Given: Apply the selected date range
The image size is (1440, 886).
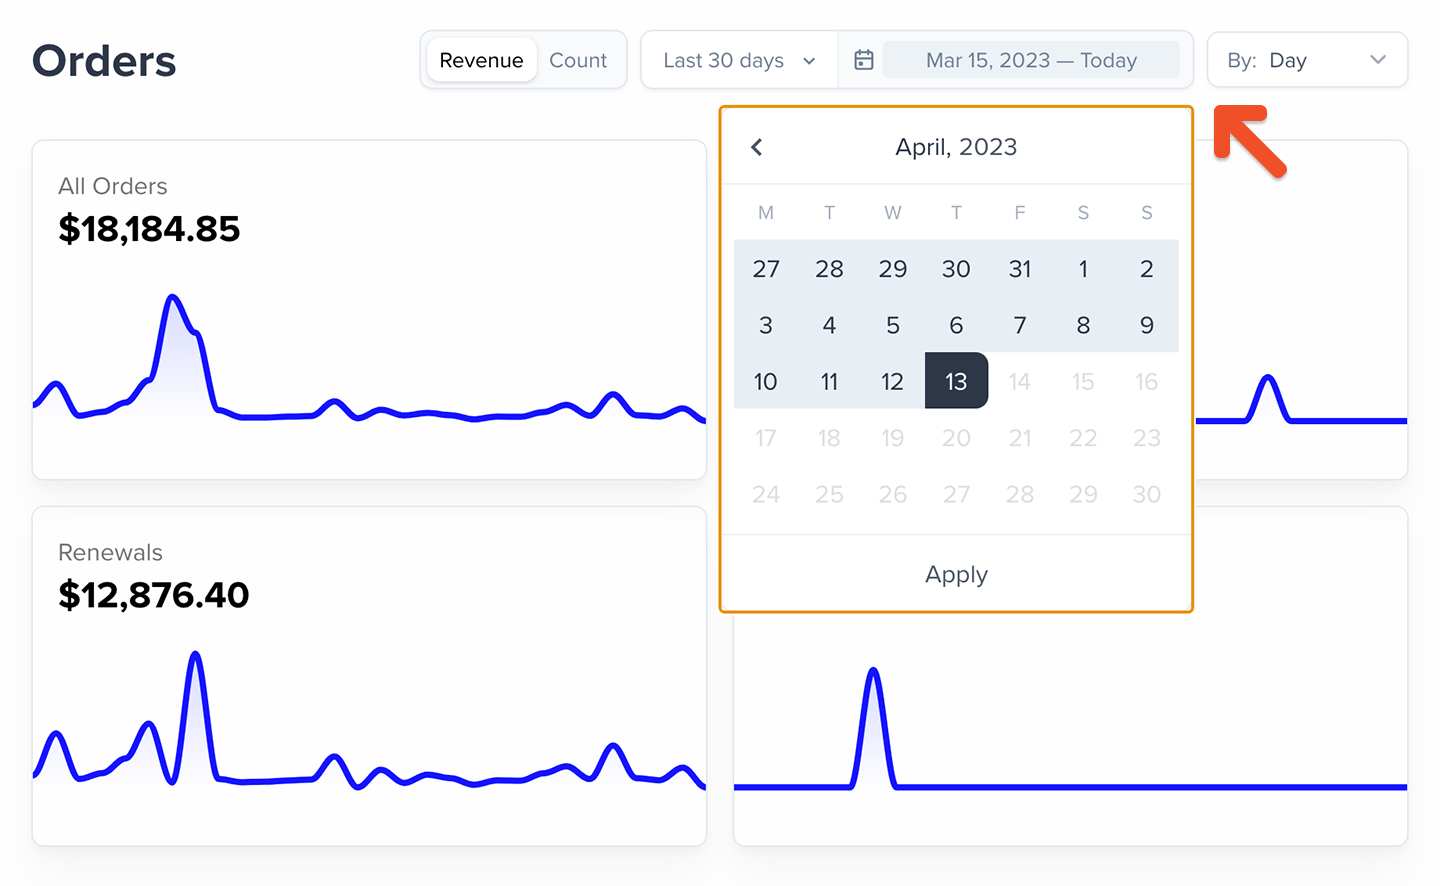Looking at the screenshot, I should pyautogui.click(x=956, y=574).
